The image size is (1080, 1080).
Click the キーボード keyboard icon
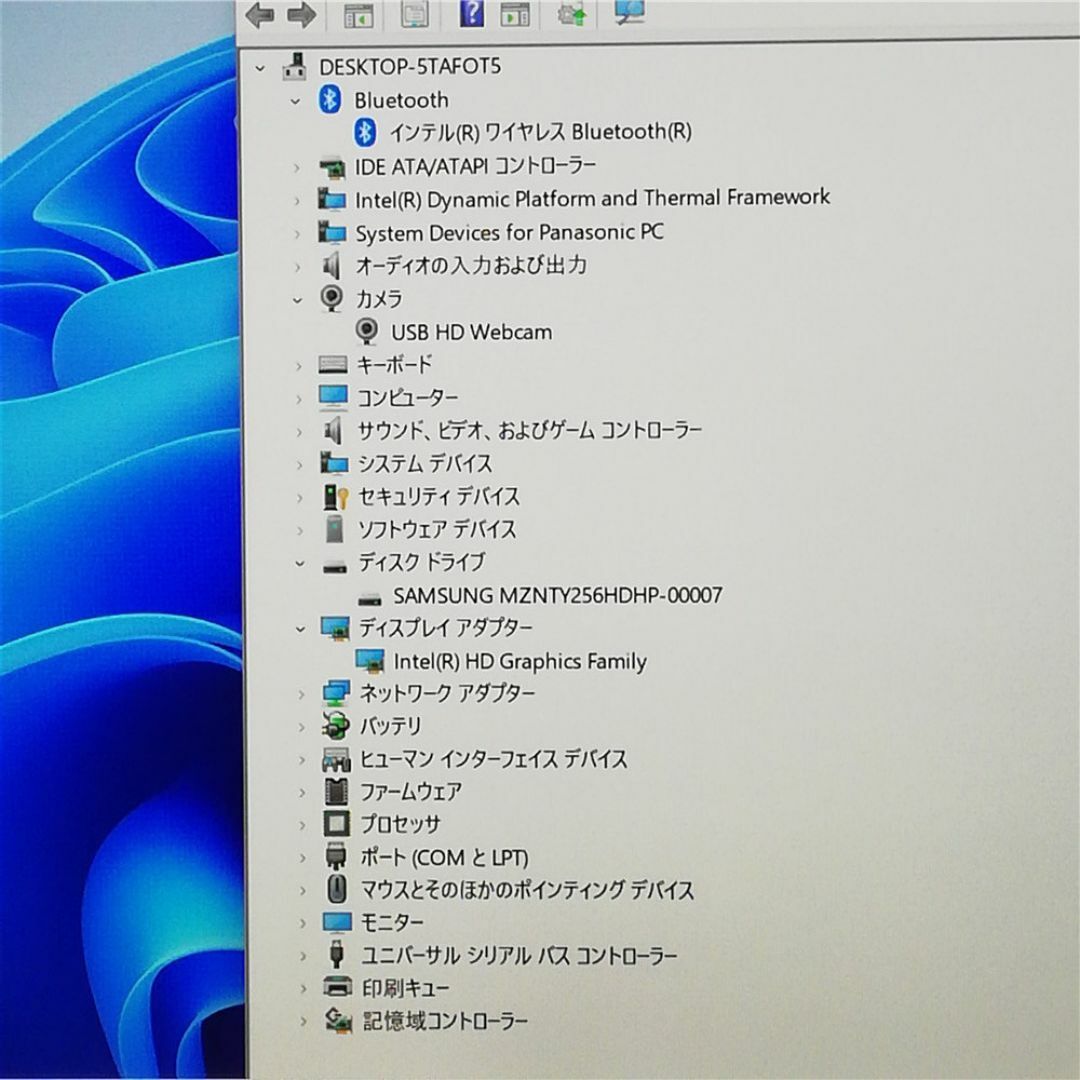[x=333, y=364]
